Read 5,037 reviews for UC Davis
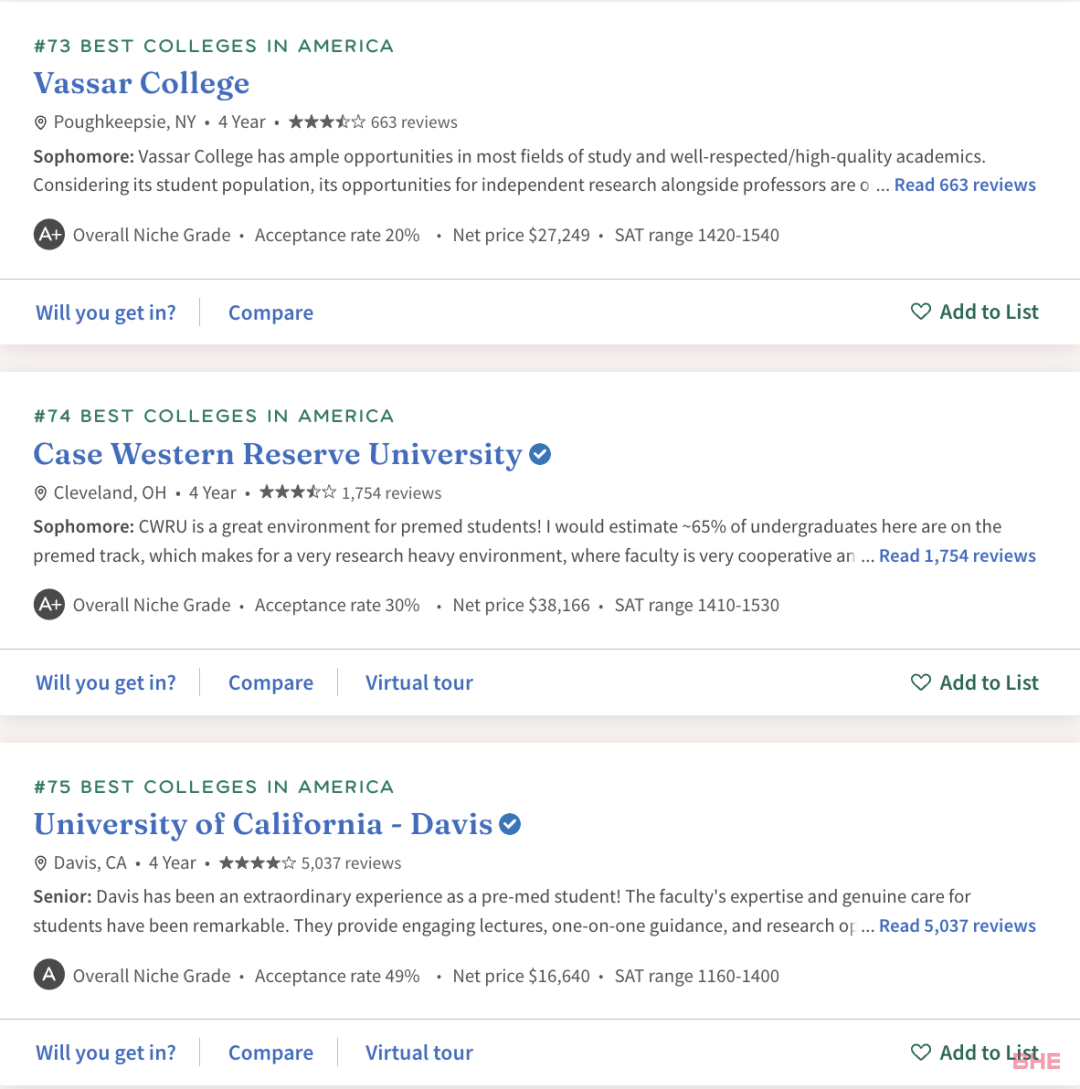The width and height of the screenshot is (1080, 1089). 957,926
